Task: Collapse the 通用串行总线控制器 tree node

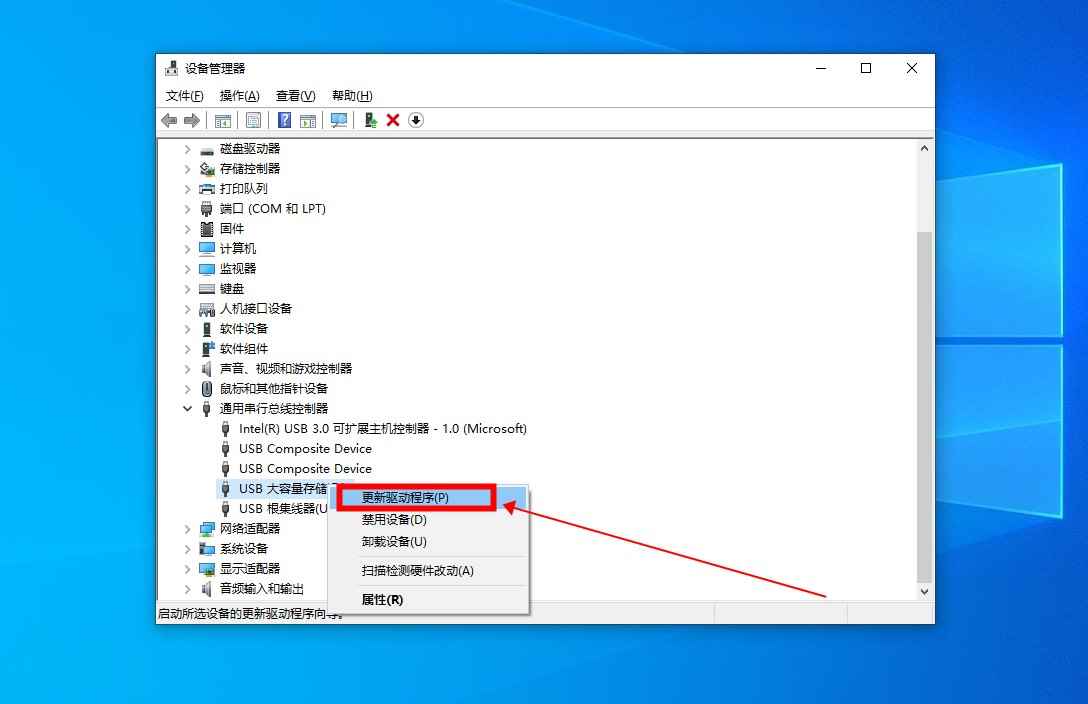Action: click(x=187, y=408)
